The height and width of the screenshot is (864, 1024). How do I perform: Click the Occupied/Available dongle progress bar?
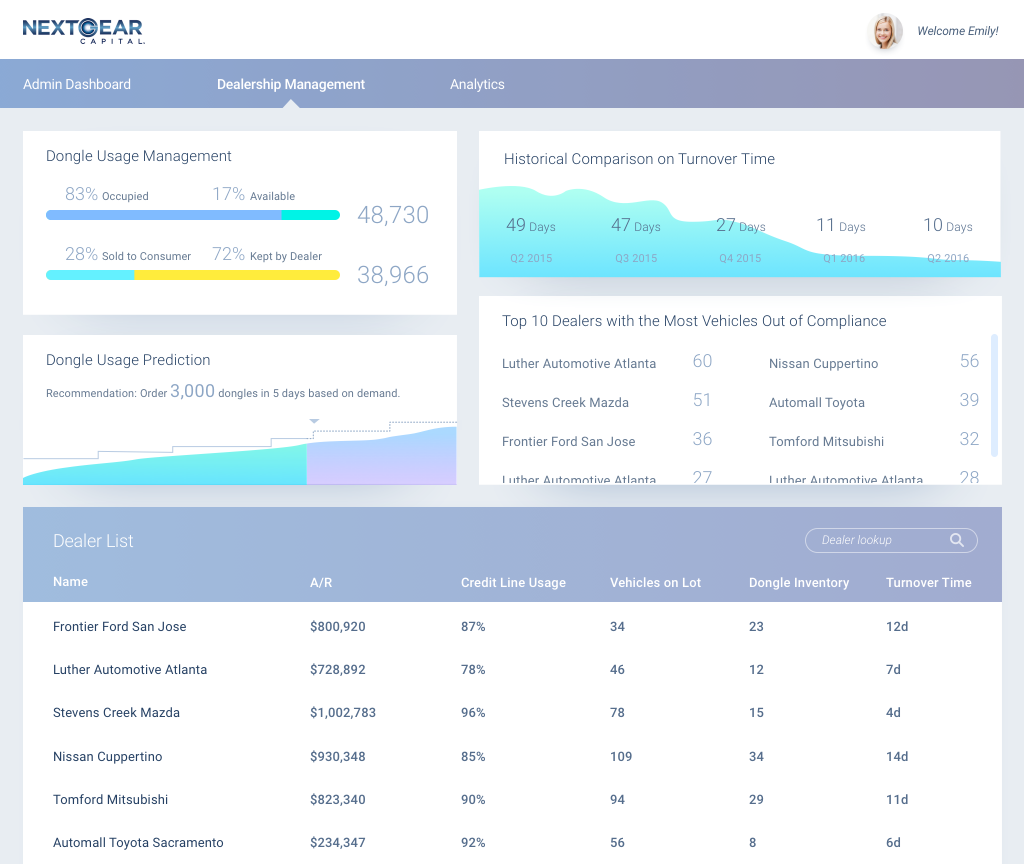[193, 215]
